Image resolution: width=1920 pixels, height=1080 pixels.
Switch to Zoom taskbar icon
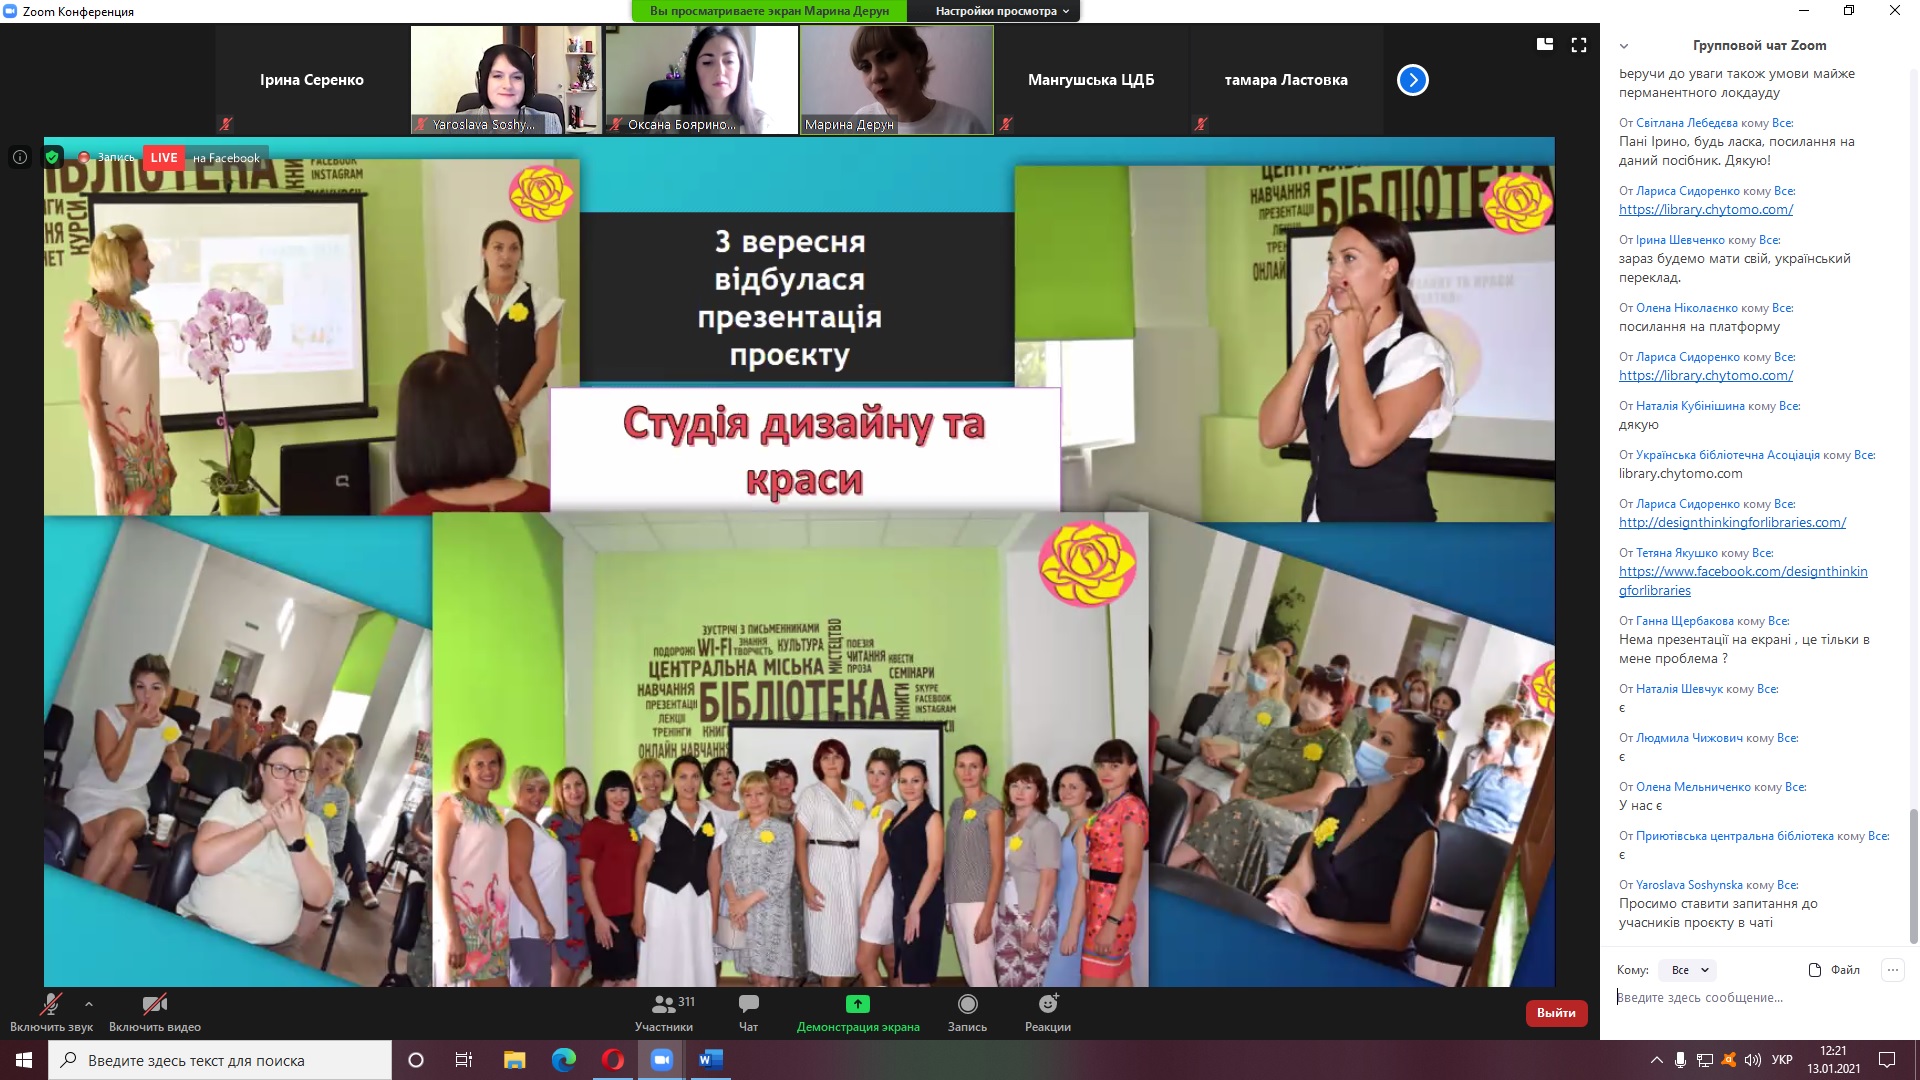point(662,1060)
